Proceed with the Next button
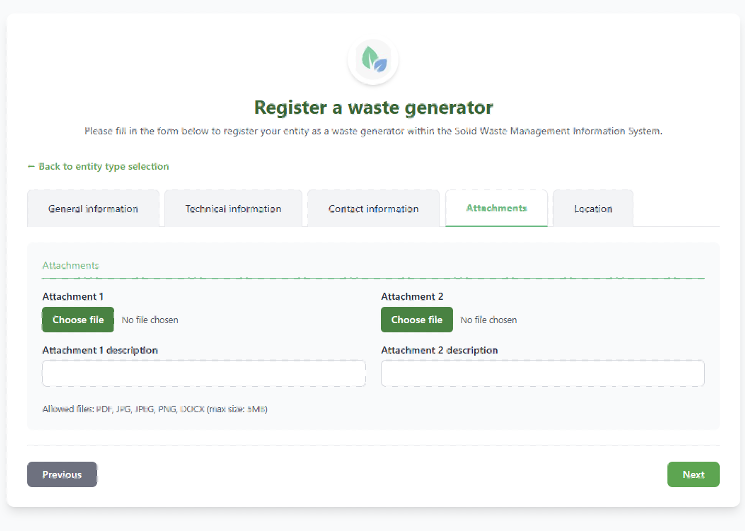This screenshot has width=746, height=532. click(693, 474)
